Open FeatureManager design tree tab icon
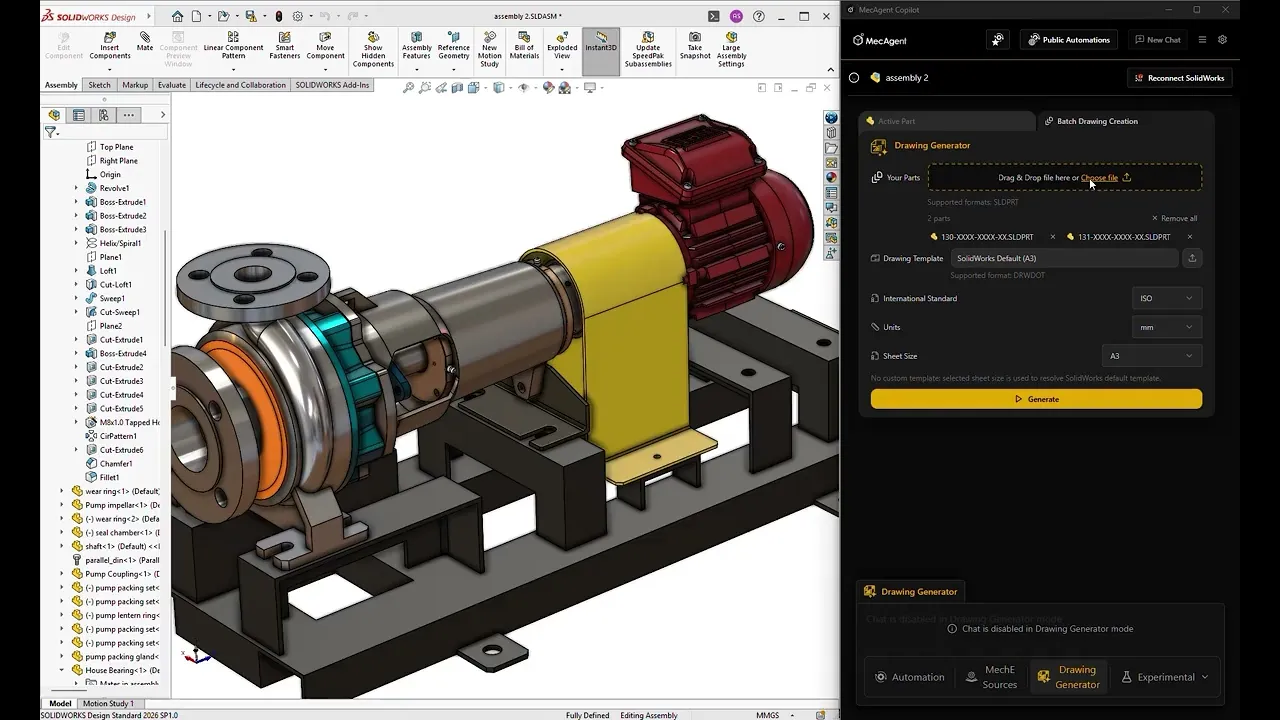The width and height of the screenshot is (1280, 720). (x=54, y=115)
